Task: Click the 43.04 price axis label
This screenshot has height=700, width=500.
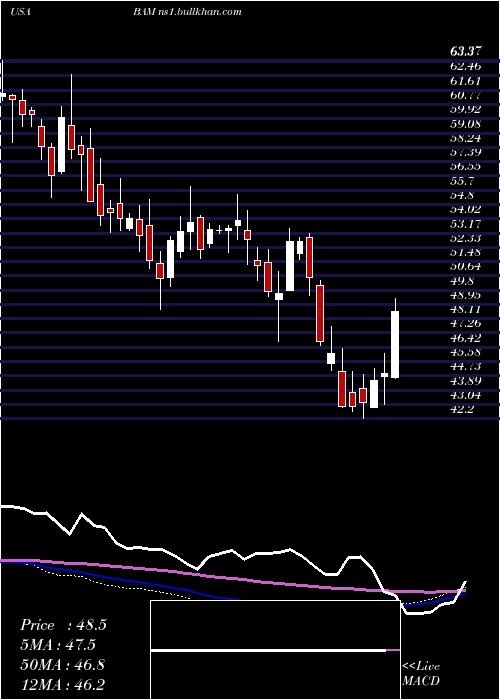Action: 465,395
